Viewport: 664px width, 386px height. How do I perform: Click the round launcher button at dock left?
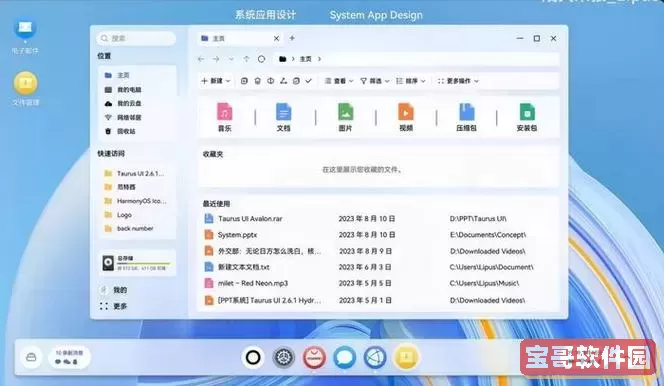(x=31, y=357)
